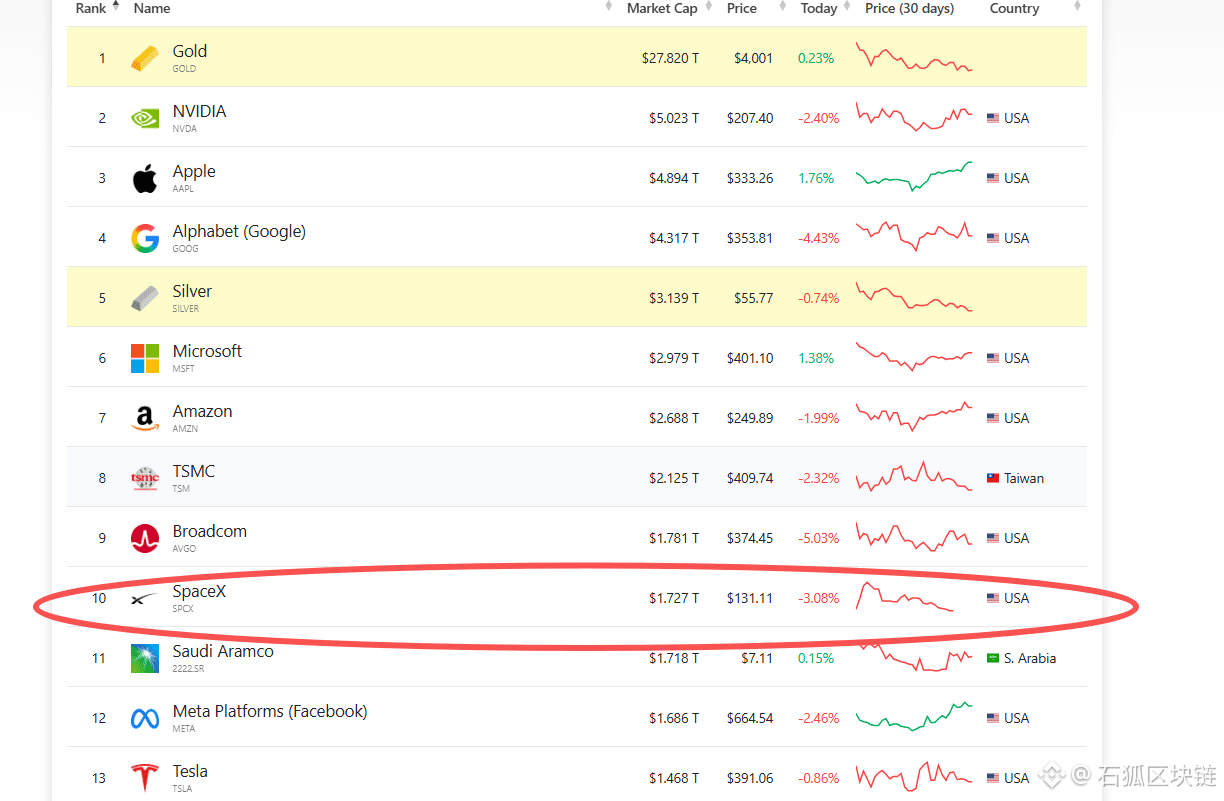Click the USA flag in Microsoft row
1224x801 pixels.
tap(993, 358)
